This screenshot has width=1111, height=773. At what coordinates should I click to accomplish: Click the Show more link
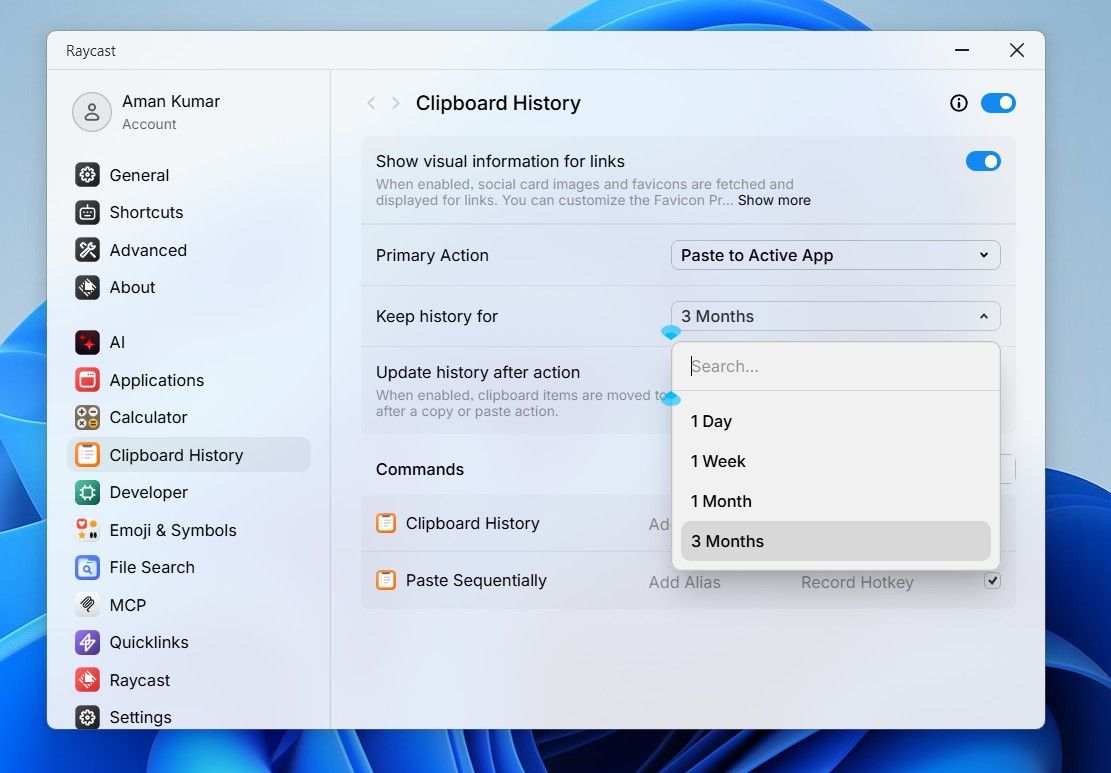tap(773, 200)
